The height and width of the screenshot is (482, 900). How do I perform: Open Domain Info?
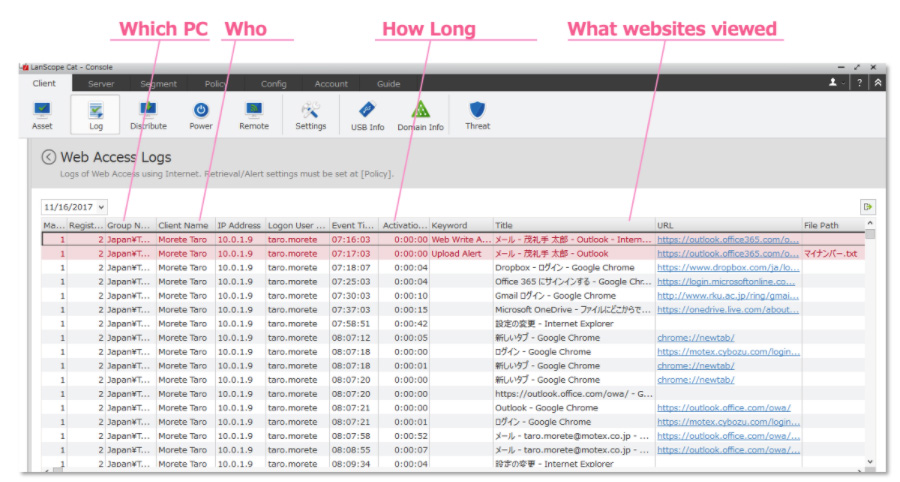coord(420,116)
